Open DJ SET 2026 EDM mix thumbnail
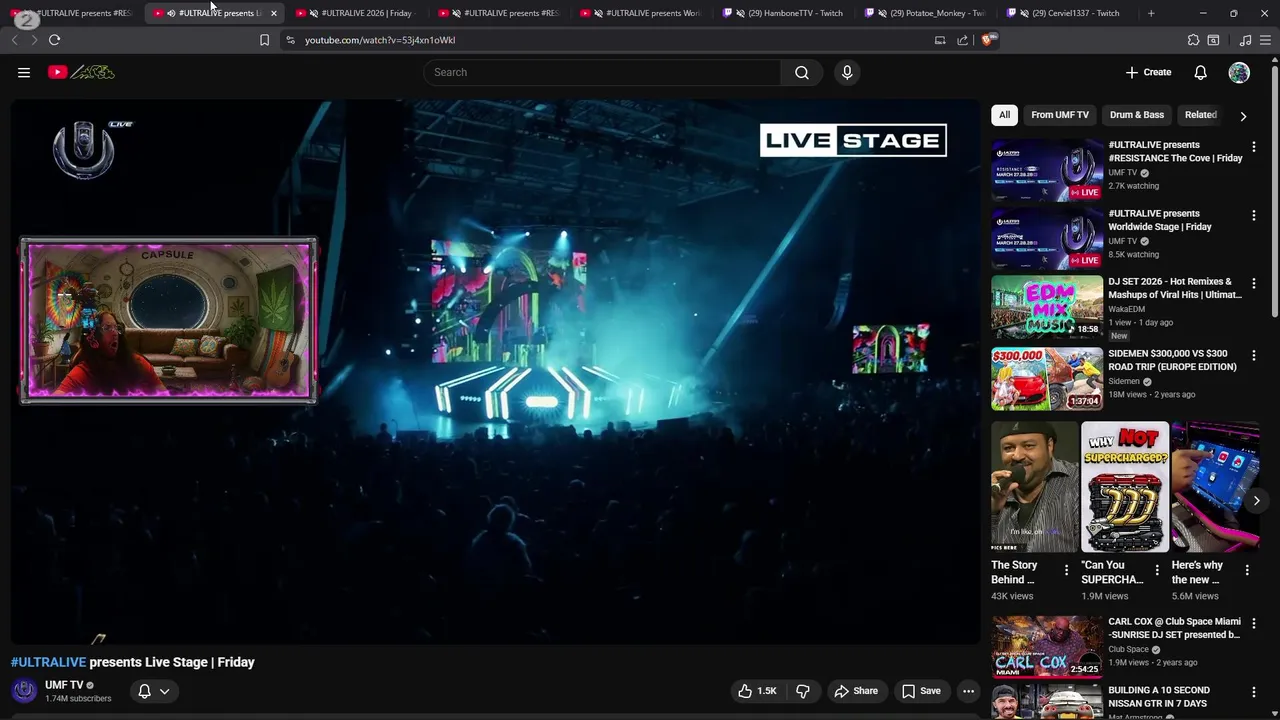1280x720 pixels. pyautogui.click(x=1047, y=308)
